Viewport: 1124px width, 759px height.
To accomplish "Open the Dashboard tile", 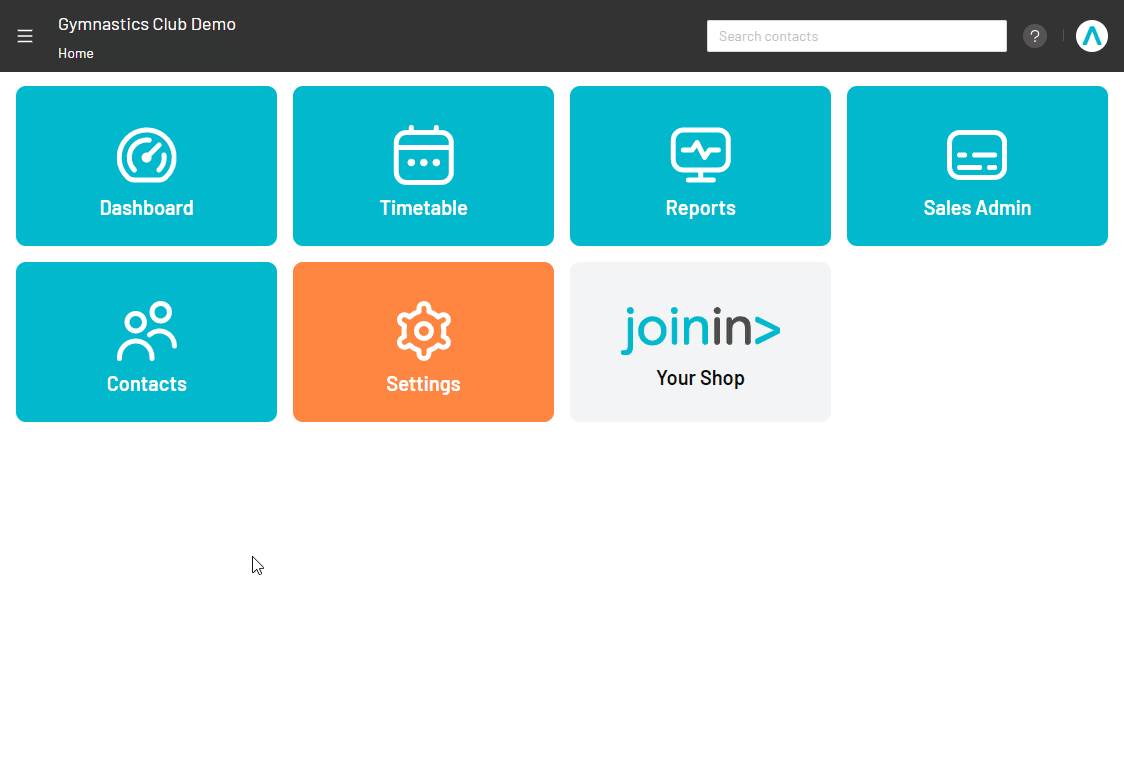I will pyautogui.click(x=146, y=166).
